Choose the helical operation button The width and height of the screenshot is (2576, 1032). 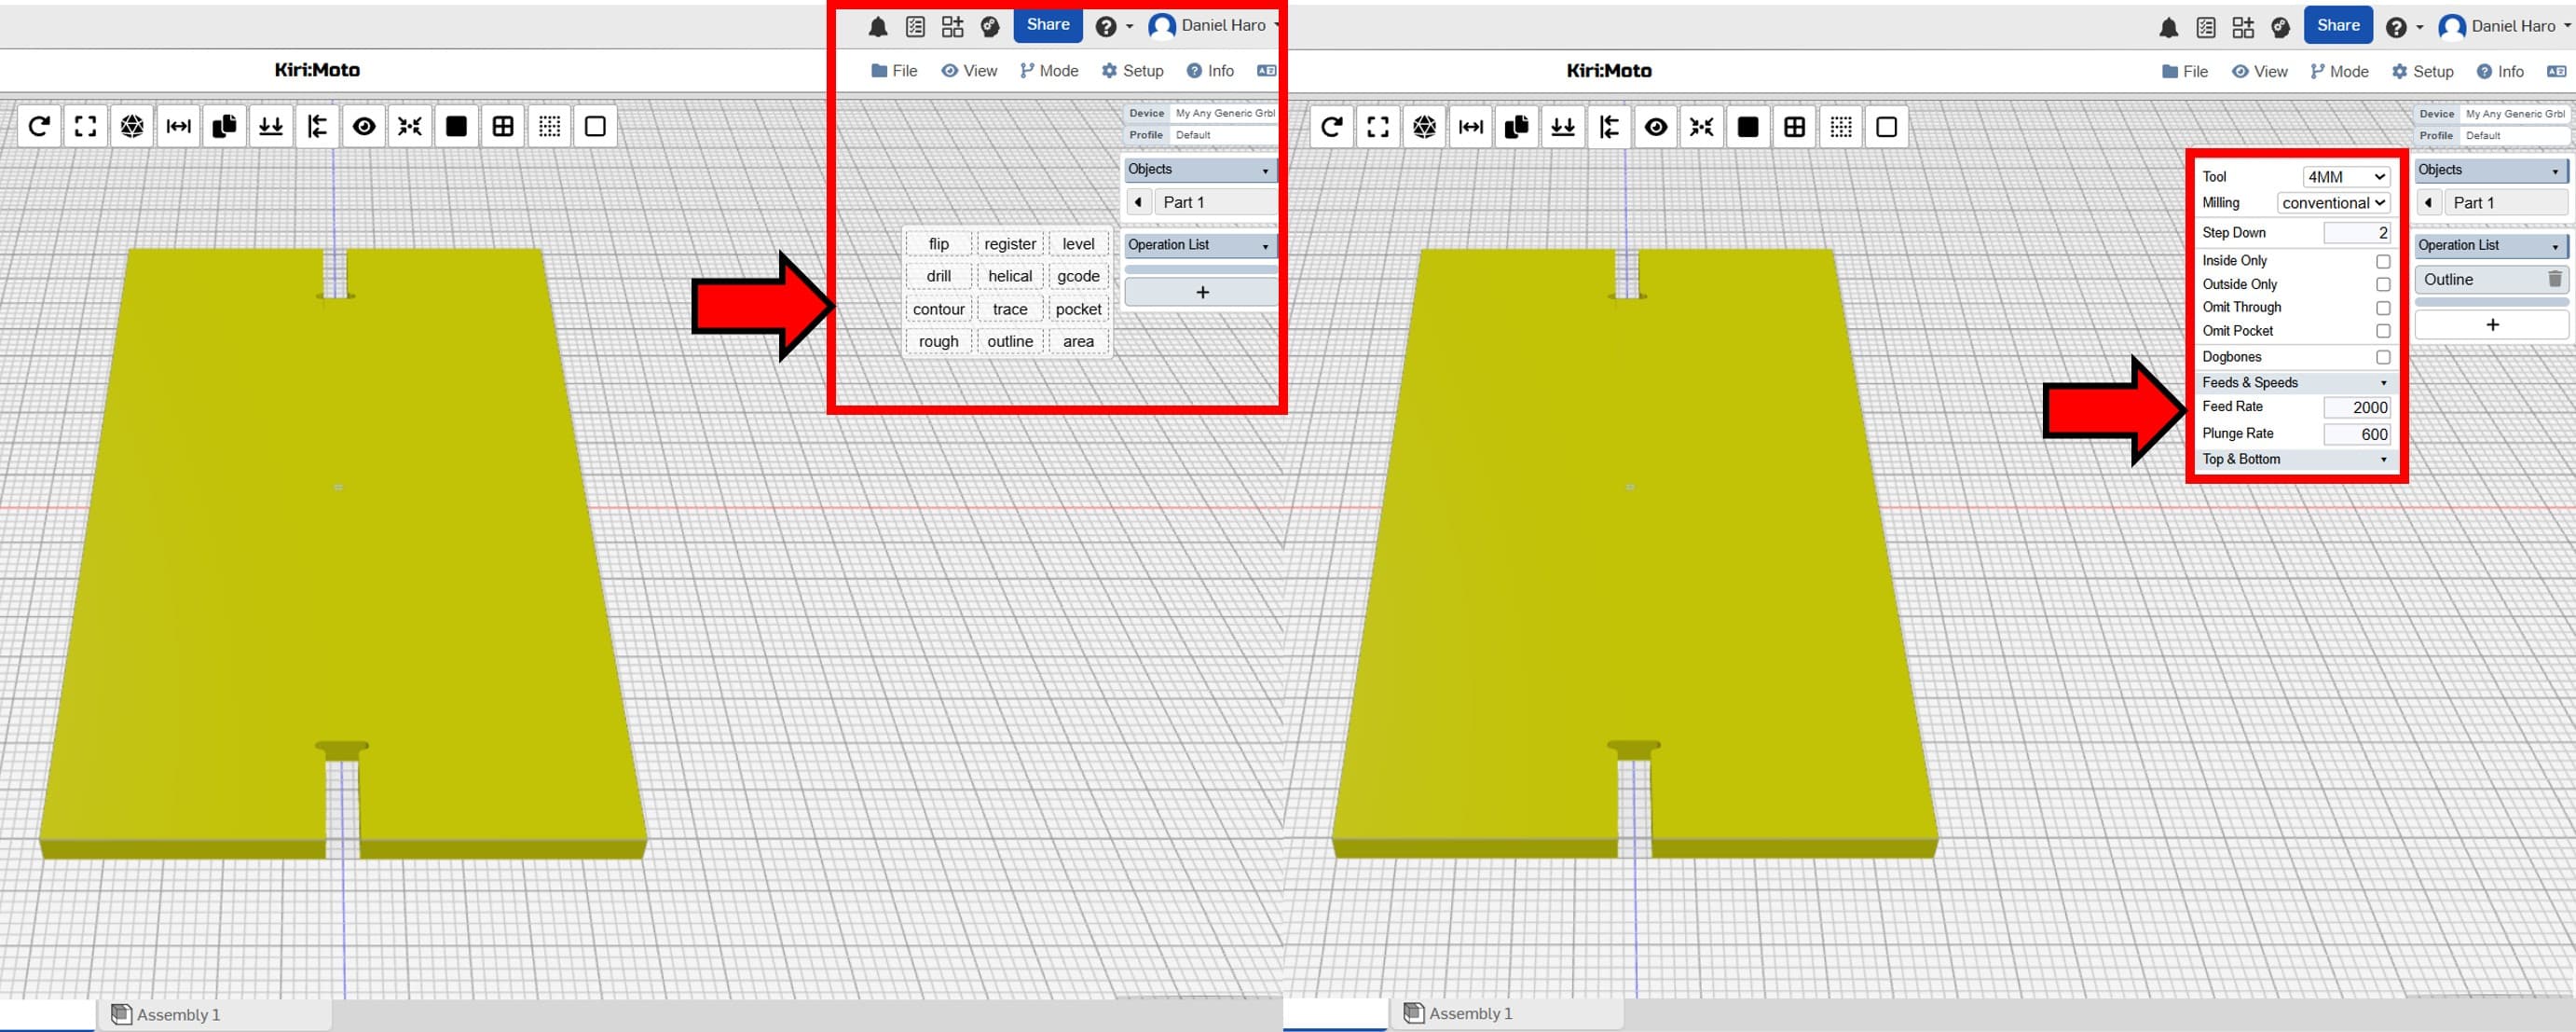coord(1009,276)
